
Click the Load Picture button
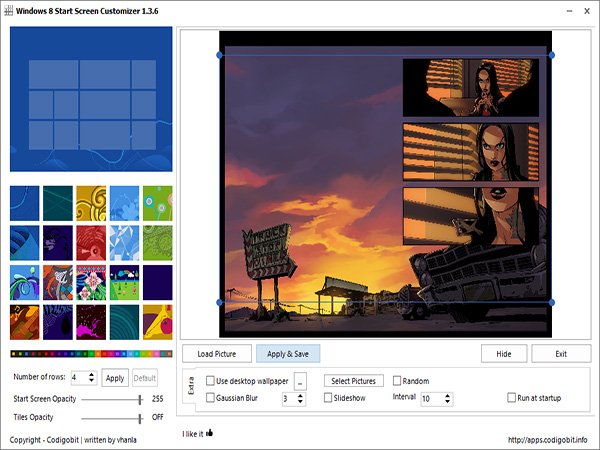(217, 354)
